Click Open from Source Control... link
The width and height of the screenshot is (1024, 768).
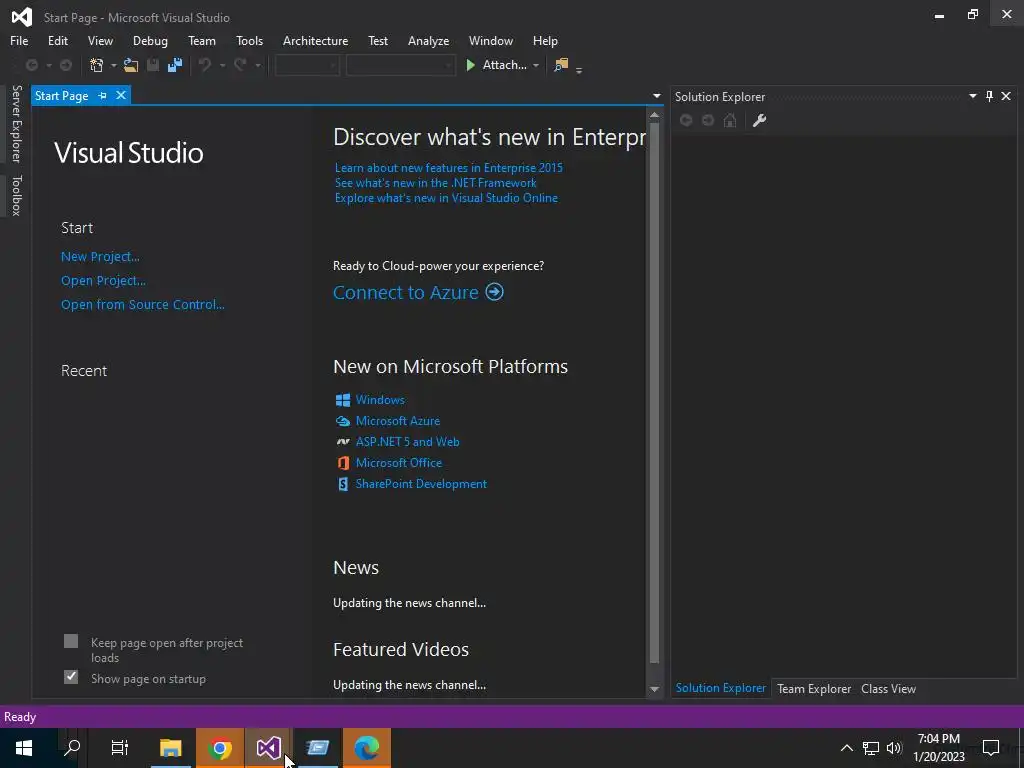[x=142, y=304]
